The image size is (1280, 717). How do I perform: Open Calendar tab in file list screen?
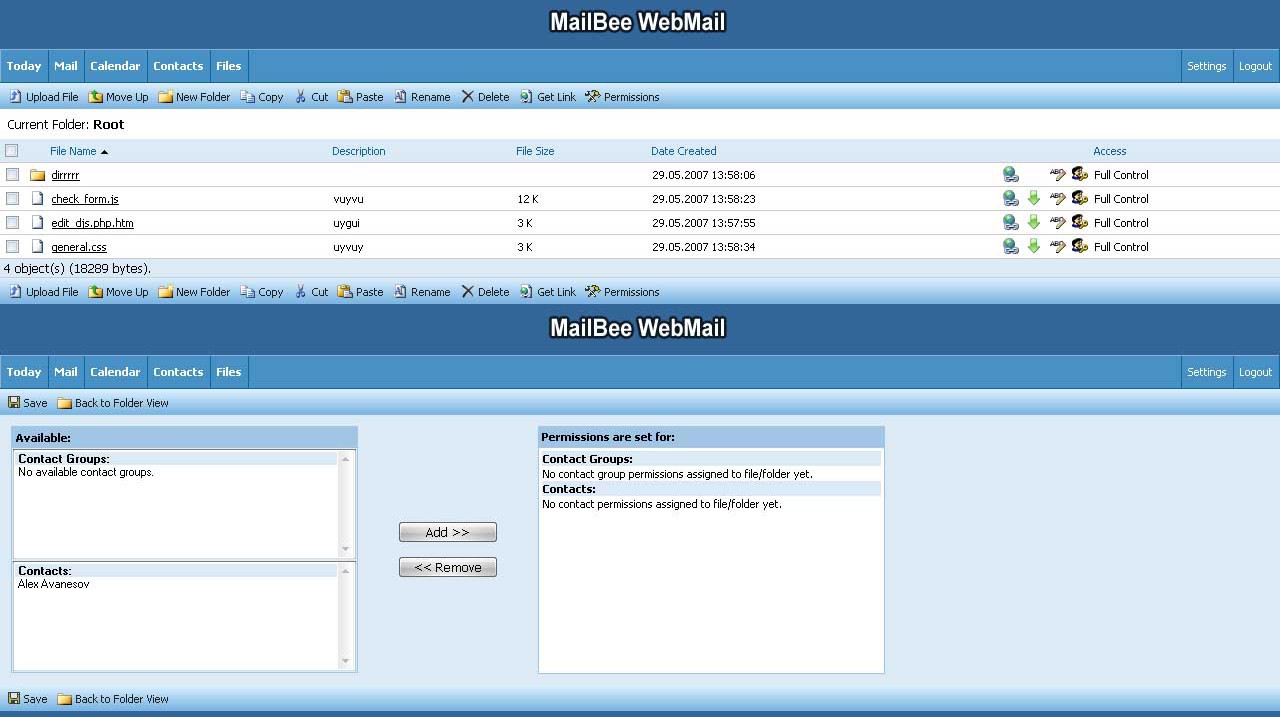115,66
